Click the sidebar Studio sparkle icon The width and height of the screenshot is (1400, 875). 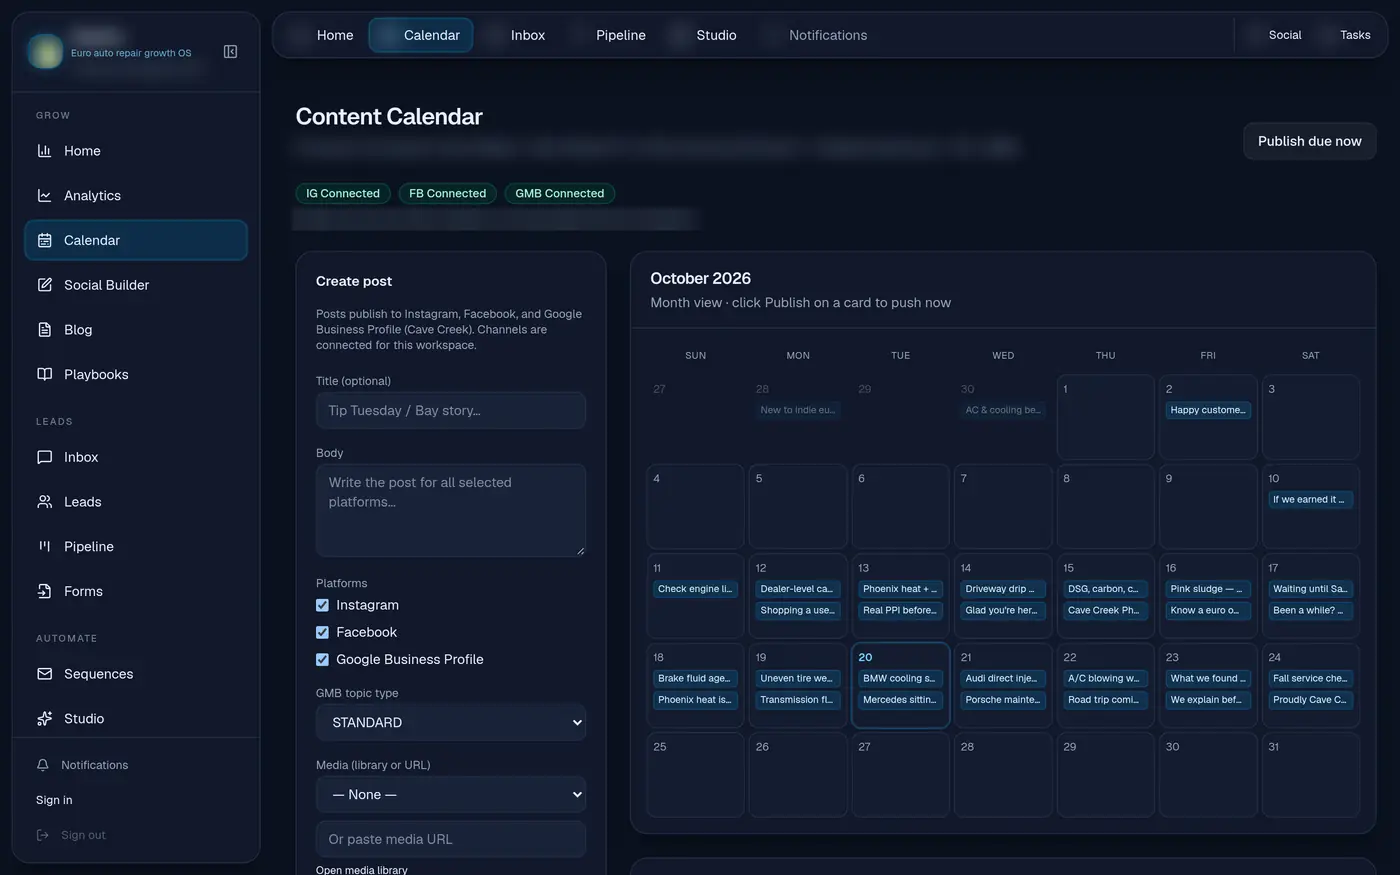tap(44, 719)
